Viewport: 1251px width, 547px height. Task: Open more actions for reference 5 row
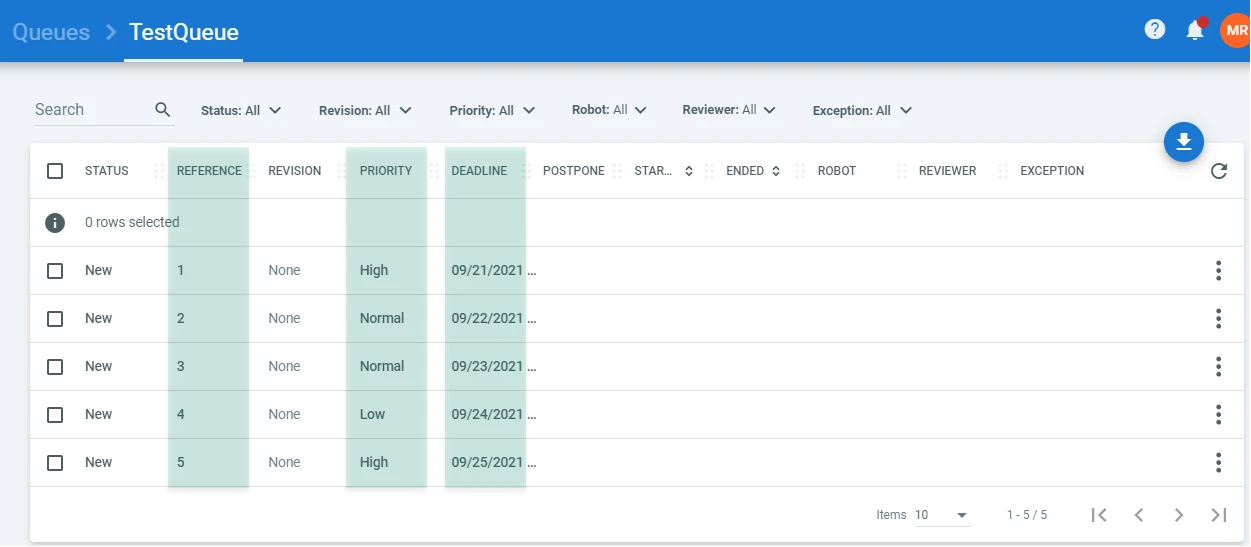tap(1218, 462)
